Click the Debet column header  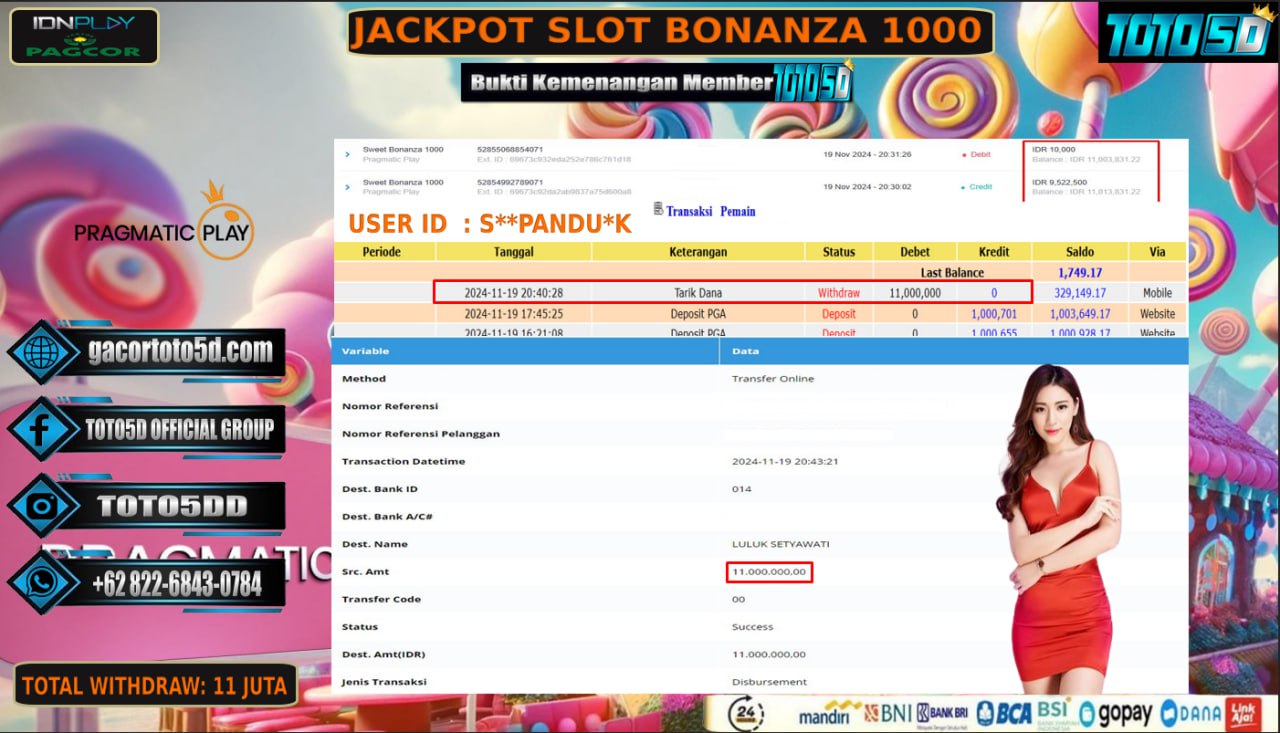pos(915,252)
